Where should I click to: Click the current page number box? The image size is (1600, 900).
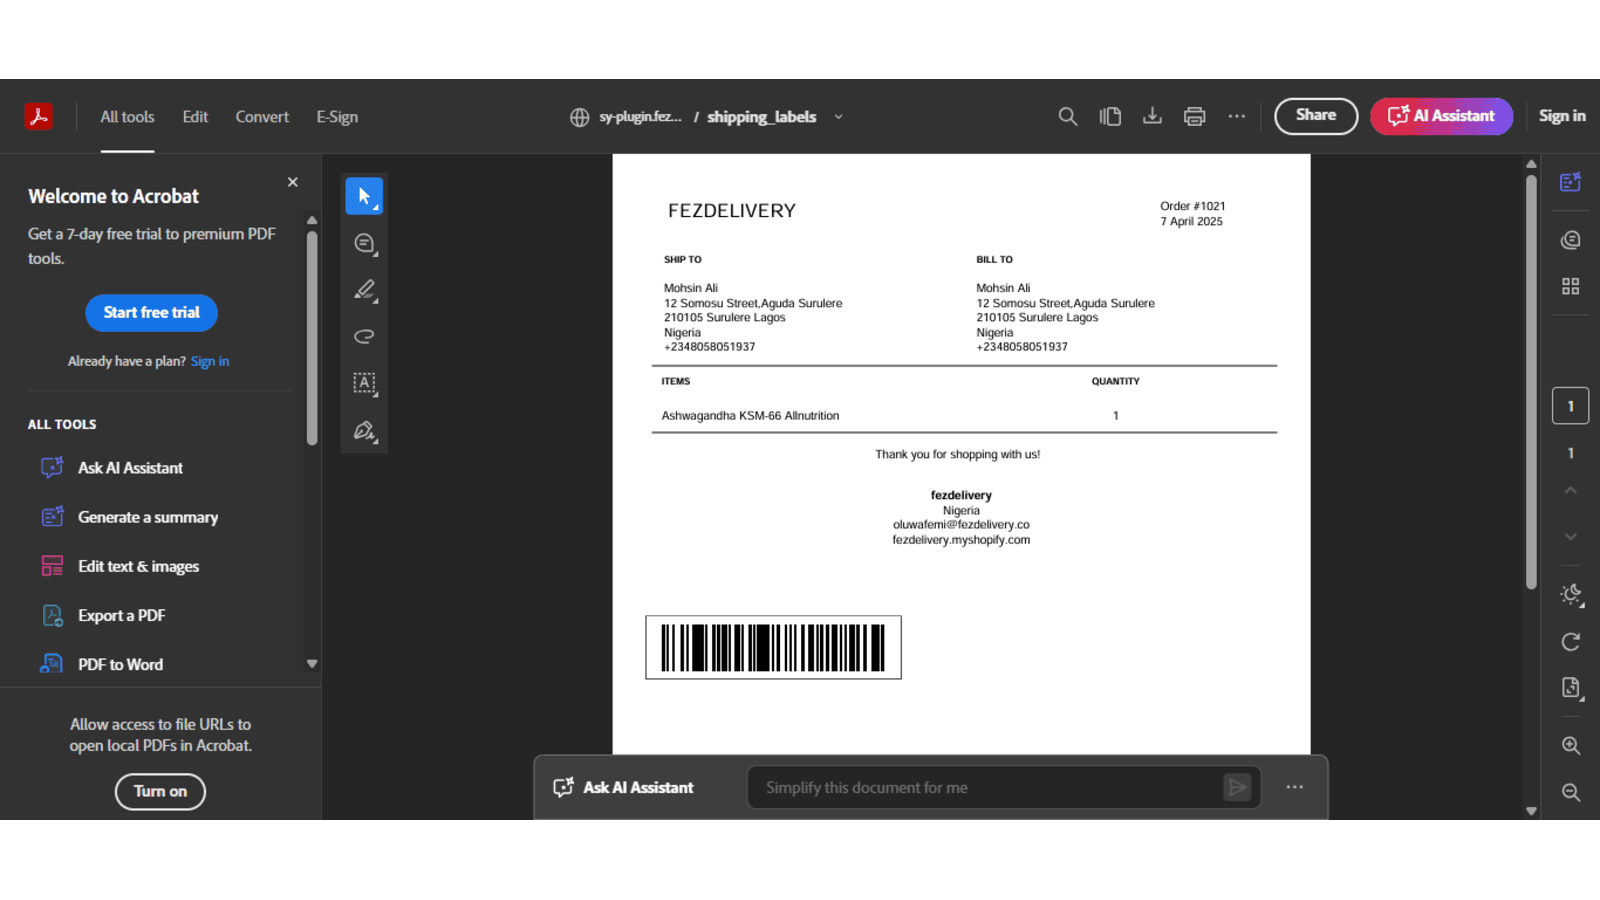pos(1571,406)
